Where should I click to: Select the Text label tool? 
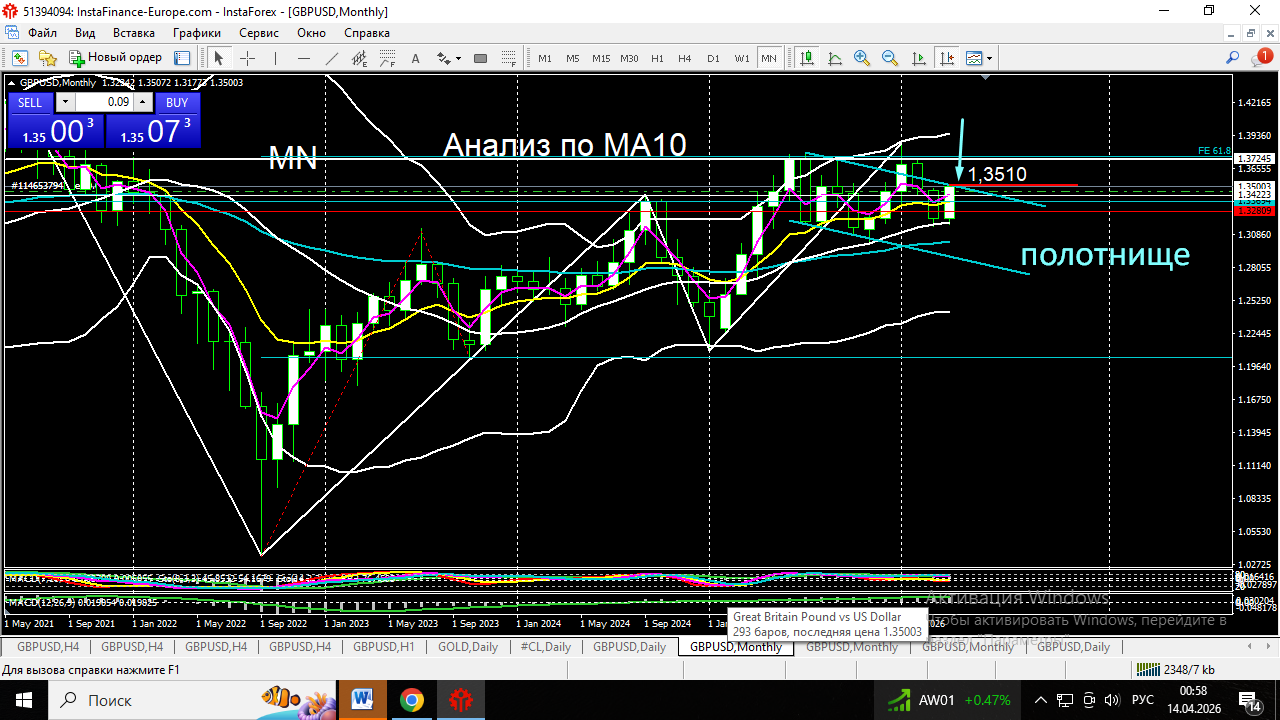[415, 57]
